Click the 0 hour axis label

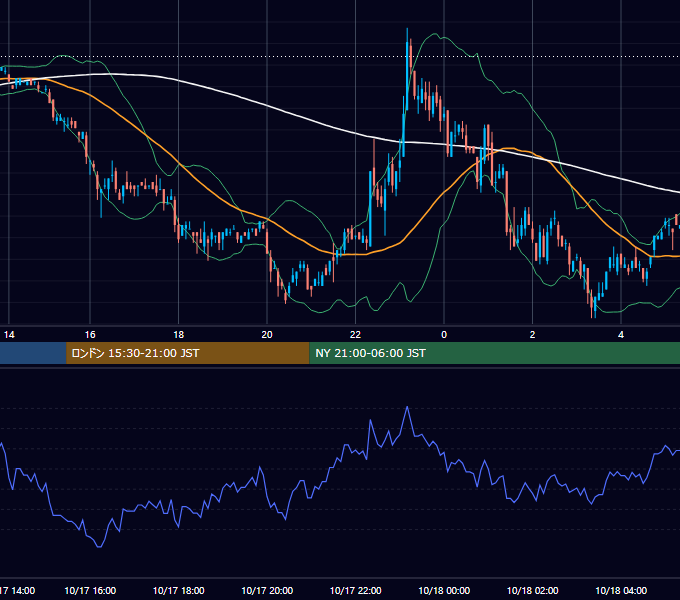click(444, 335)
